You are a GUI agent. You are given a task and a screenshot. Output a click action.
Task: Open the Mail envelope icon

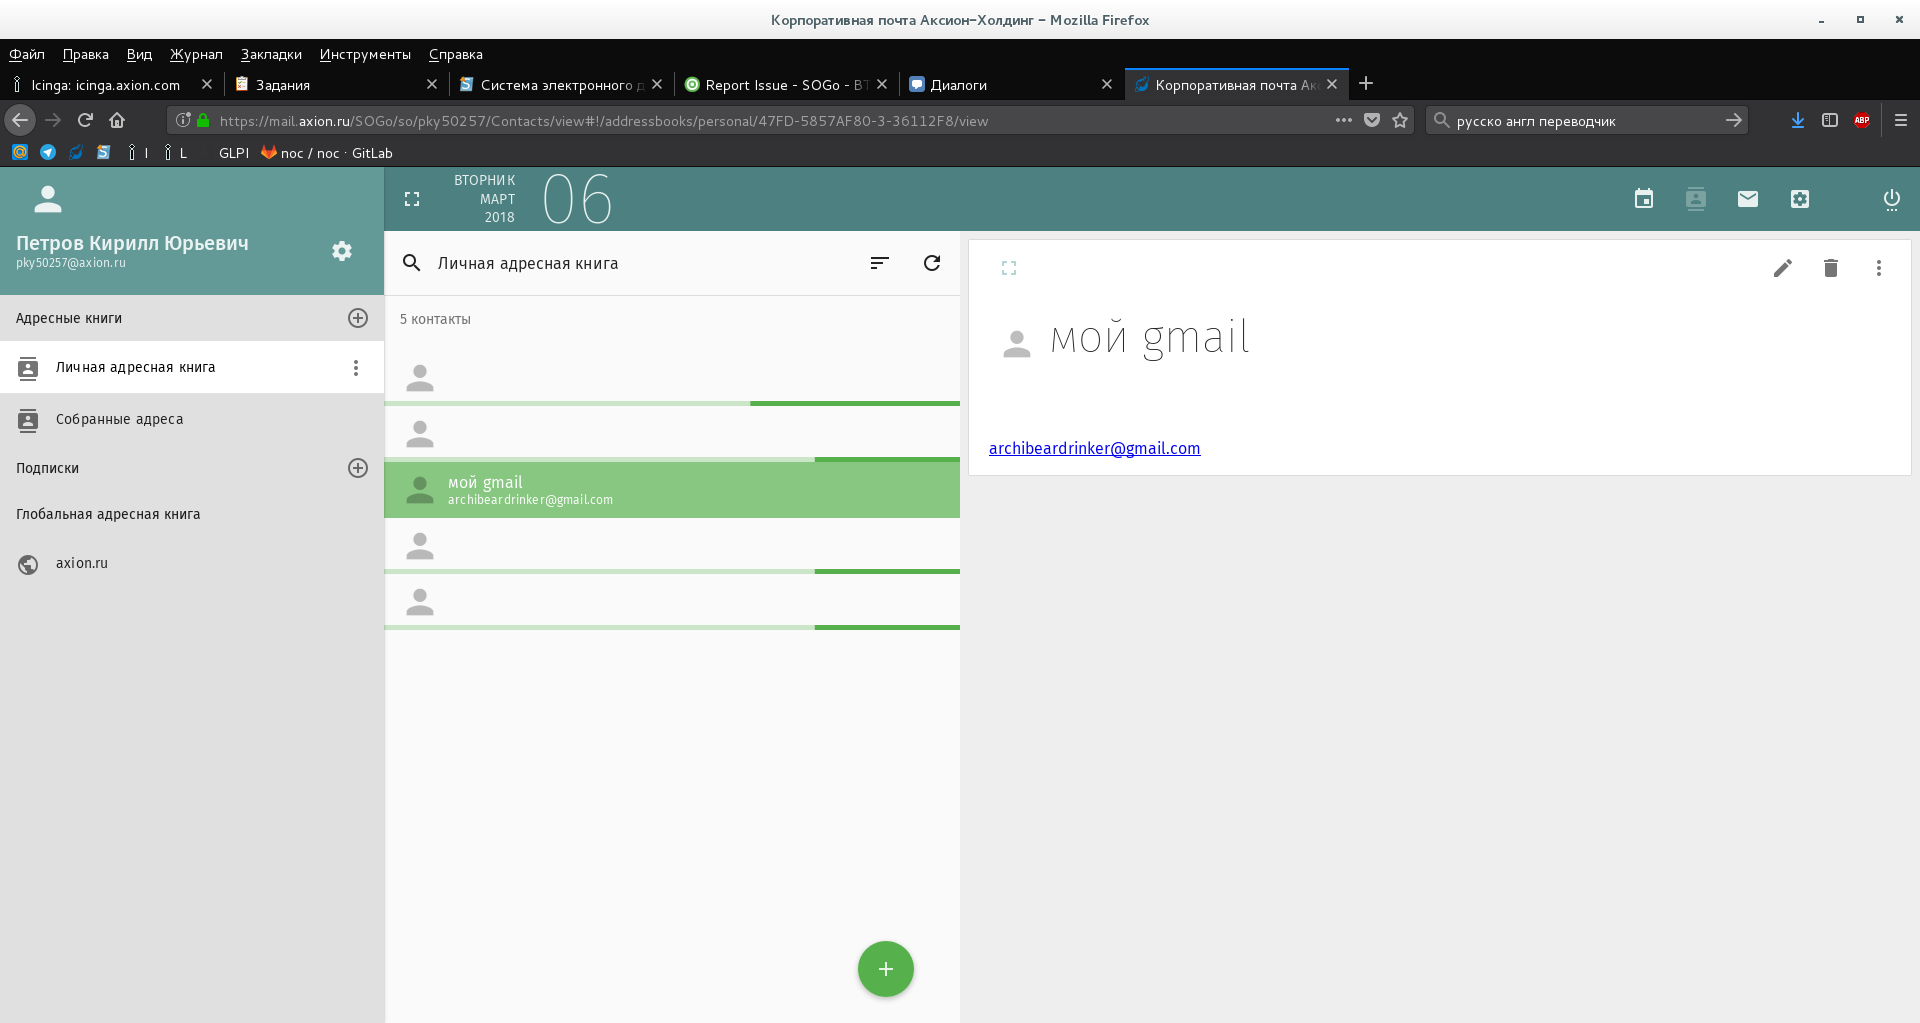(1747, 199)
